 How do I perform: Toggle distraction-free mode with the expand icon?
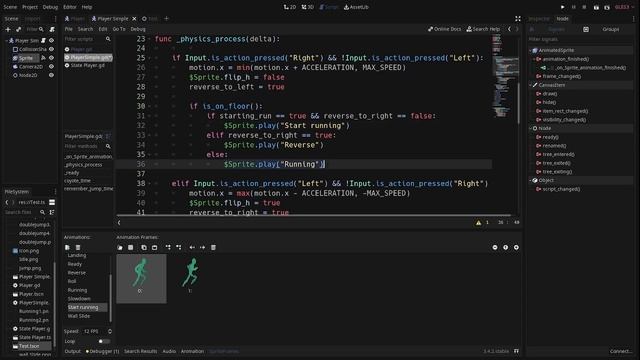[x=518, y=19]
